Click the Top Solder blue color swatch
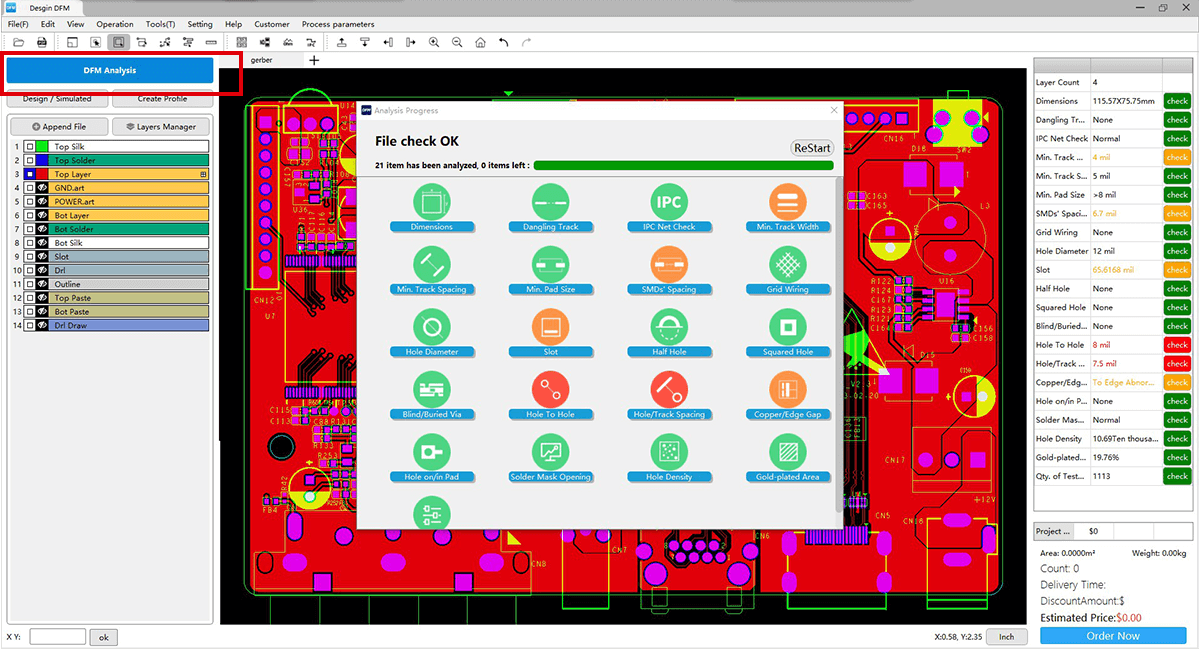This screenshot has height=649, width=1199. point(41,160)
